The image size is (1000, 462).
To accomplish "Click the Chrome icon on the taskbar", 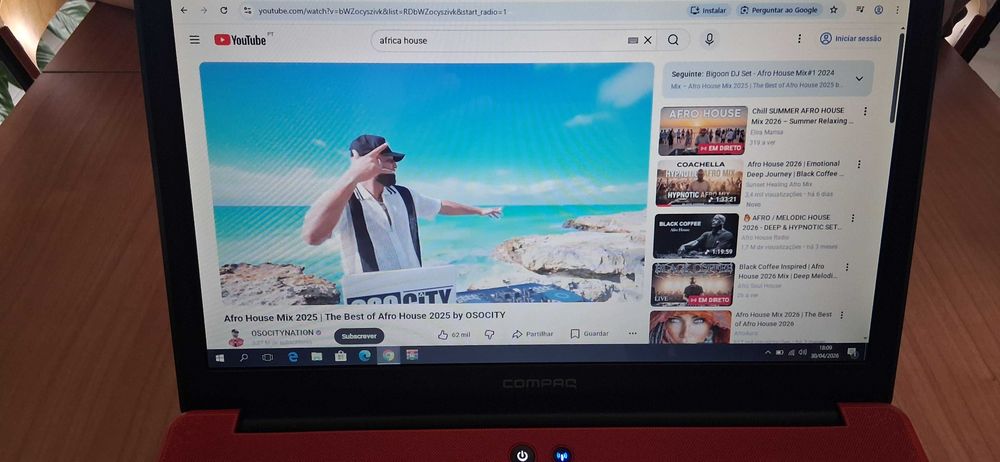I will click(388, 355).
